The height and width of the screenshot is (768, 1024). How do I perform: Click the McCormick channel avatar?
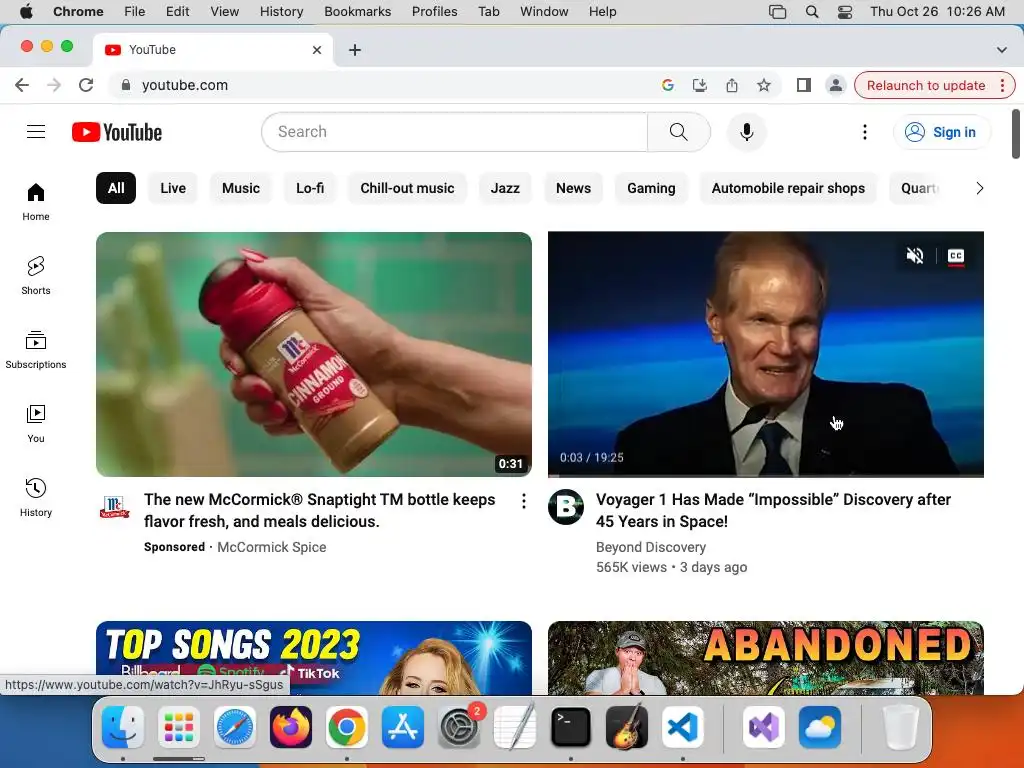(115, 507)
